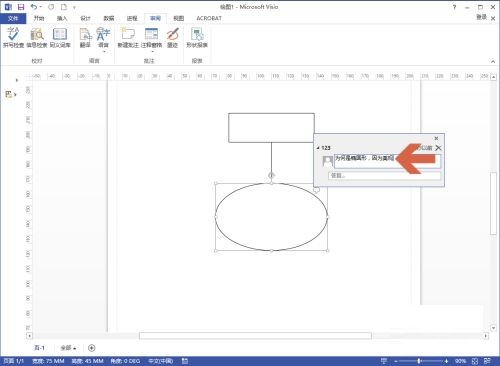
Task: Click the presentation mode icon in status bar
Action: pos(384,361)
